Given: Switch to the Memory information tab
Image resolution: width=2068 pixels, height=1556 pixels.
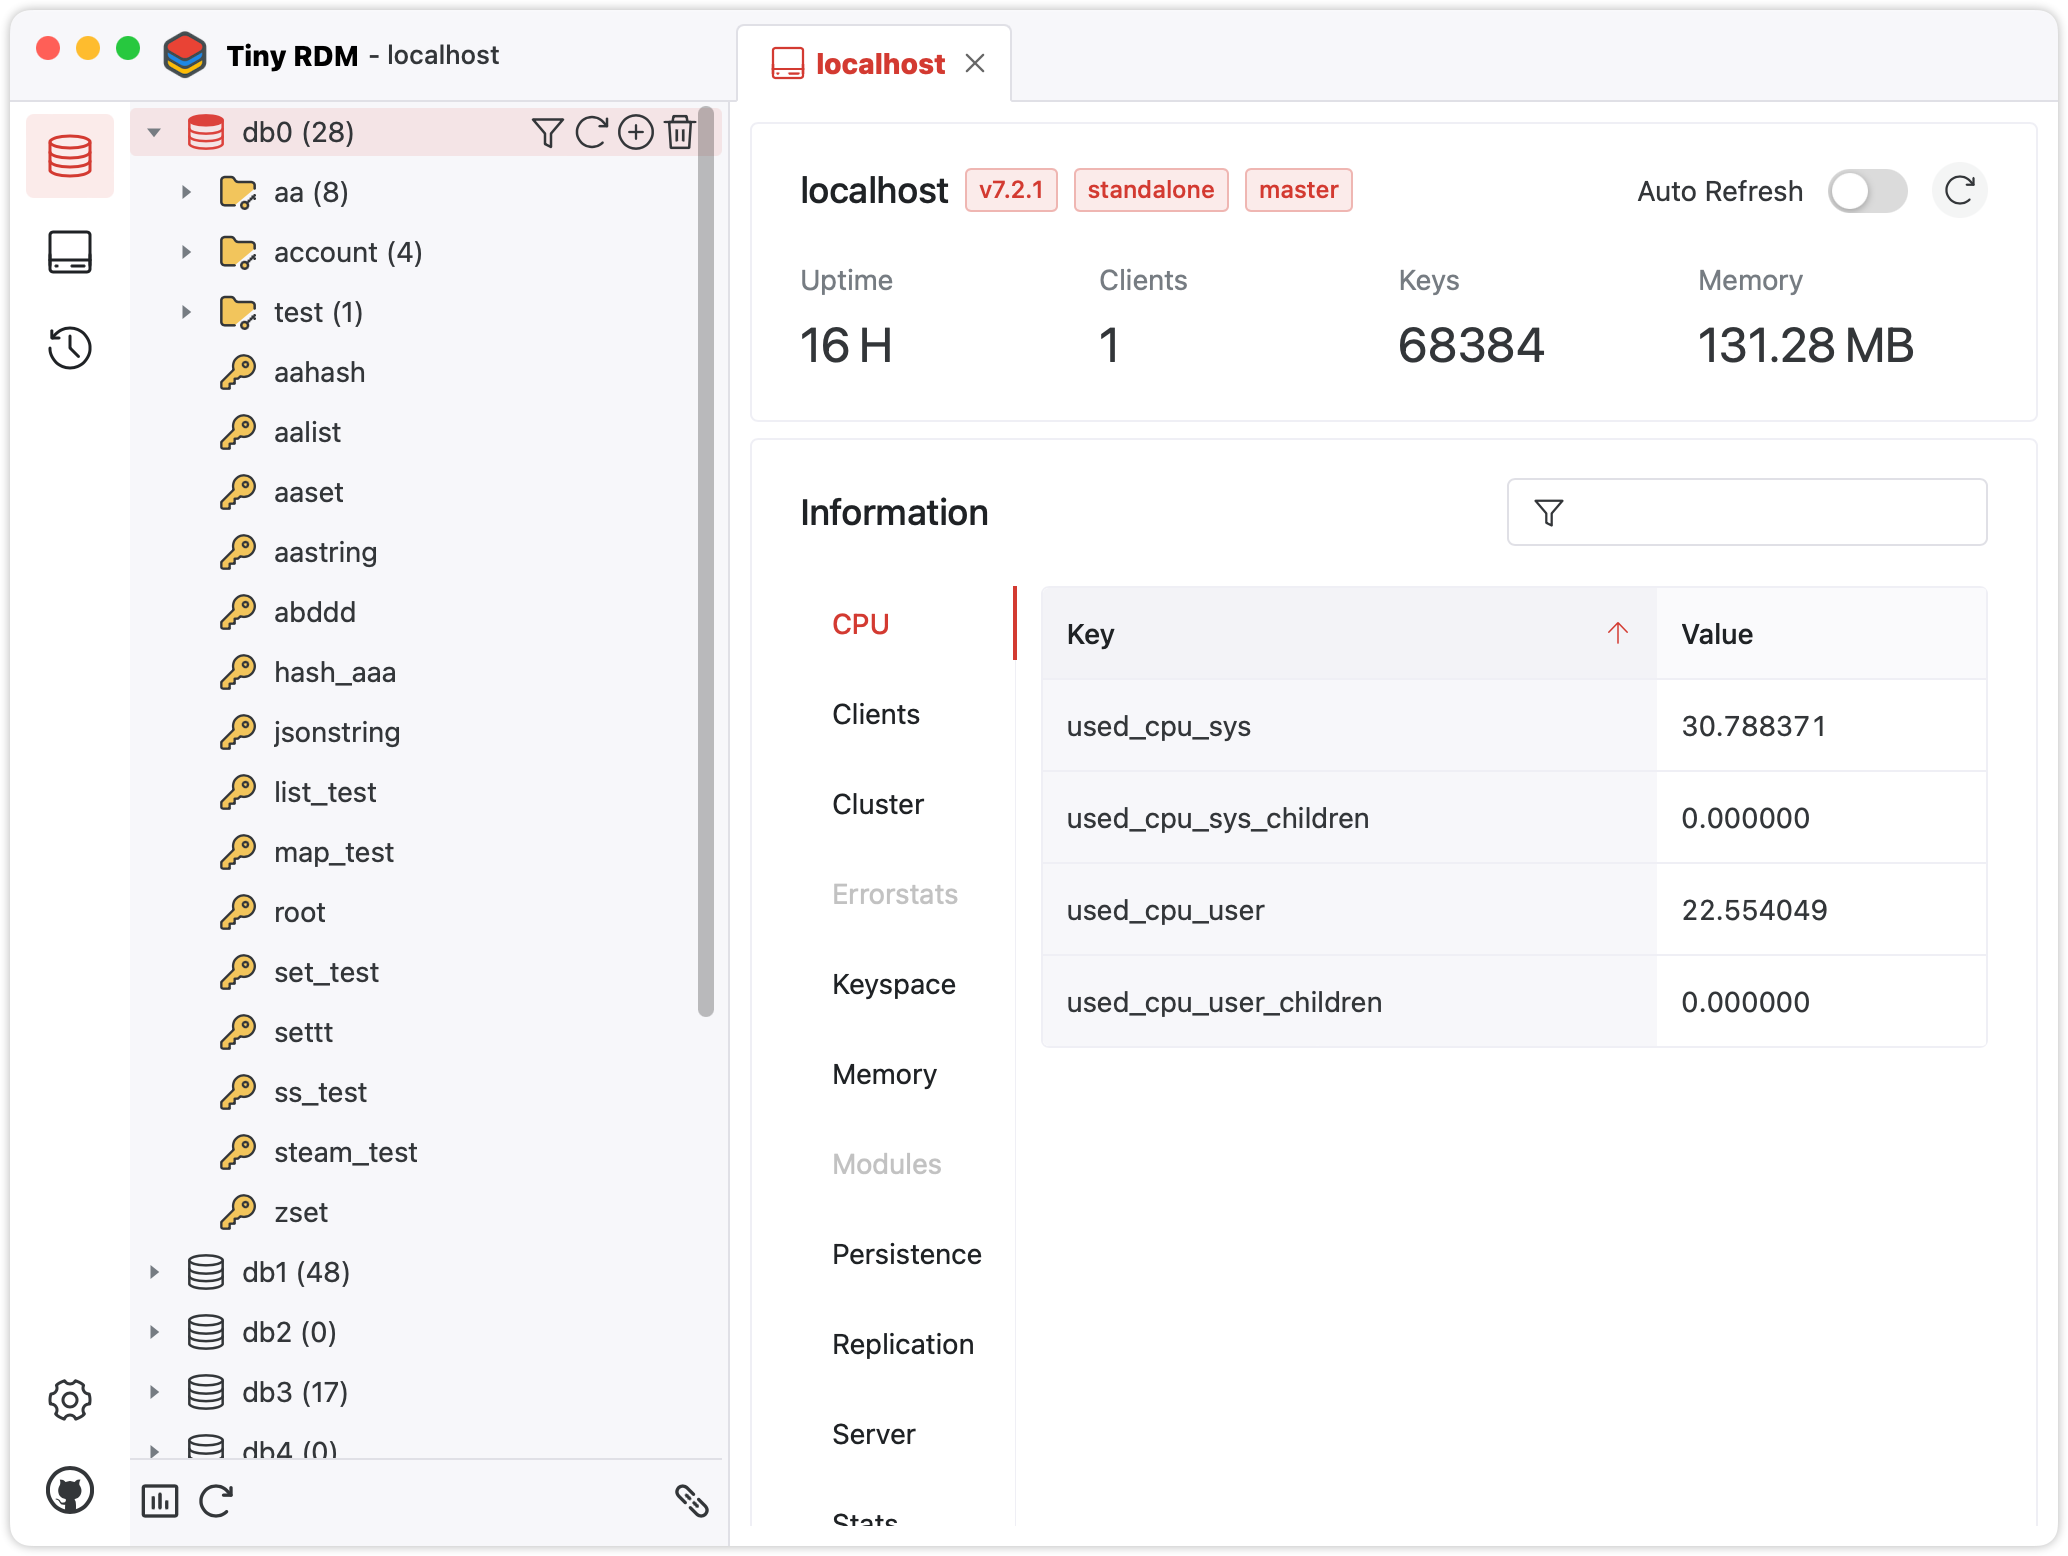Looking at the screenshot, I should pyautogui.click(x=884, y=1074).
